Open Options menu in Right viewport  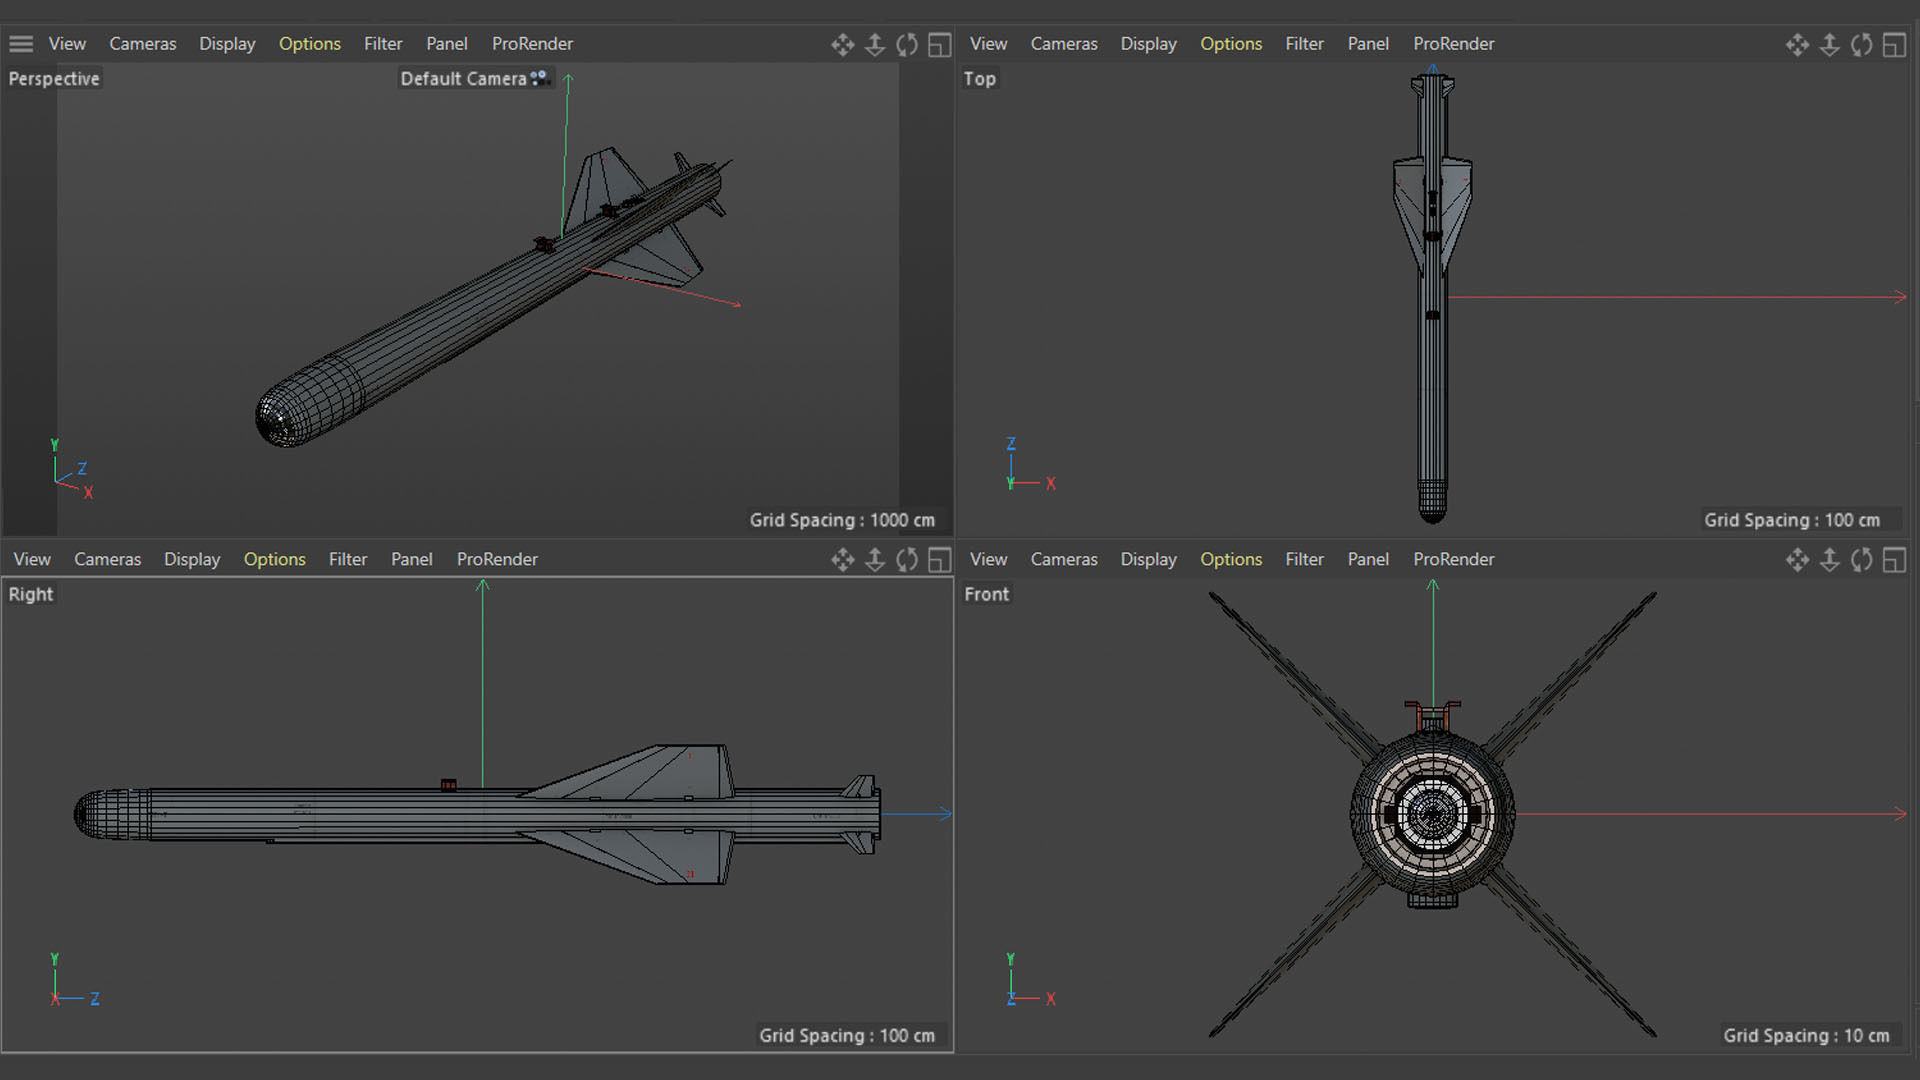(x=274, y=559)
